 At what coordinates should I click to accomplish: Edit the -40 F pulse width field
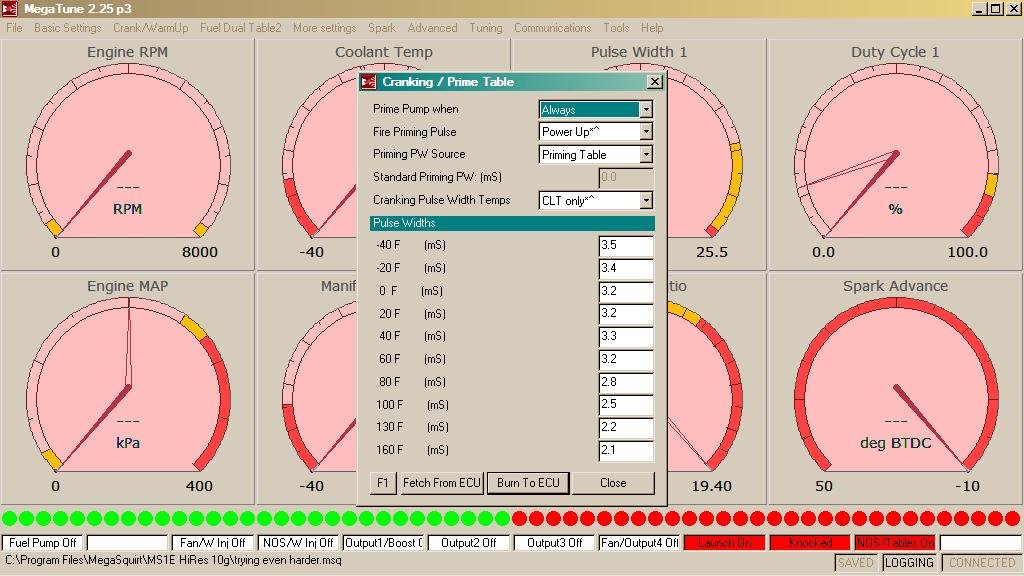[626, 246]
